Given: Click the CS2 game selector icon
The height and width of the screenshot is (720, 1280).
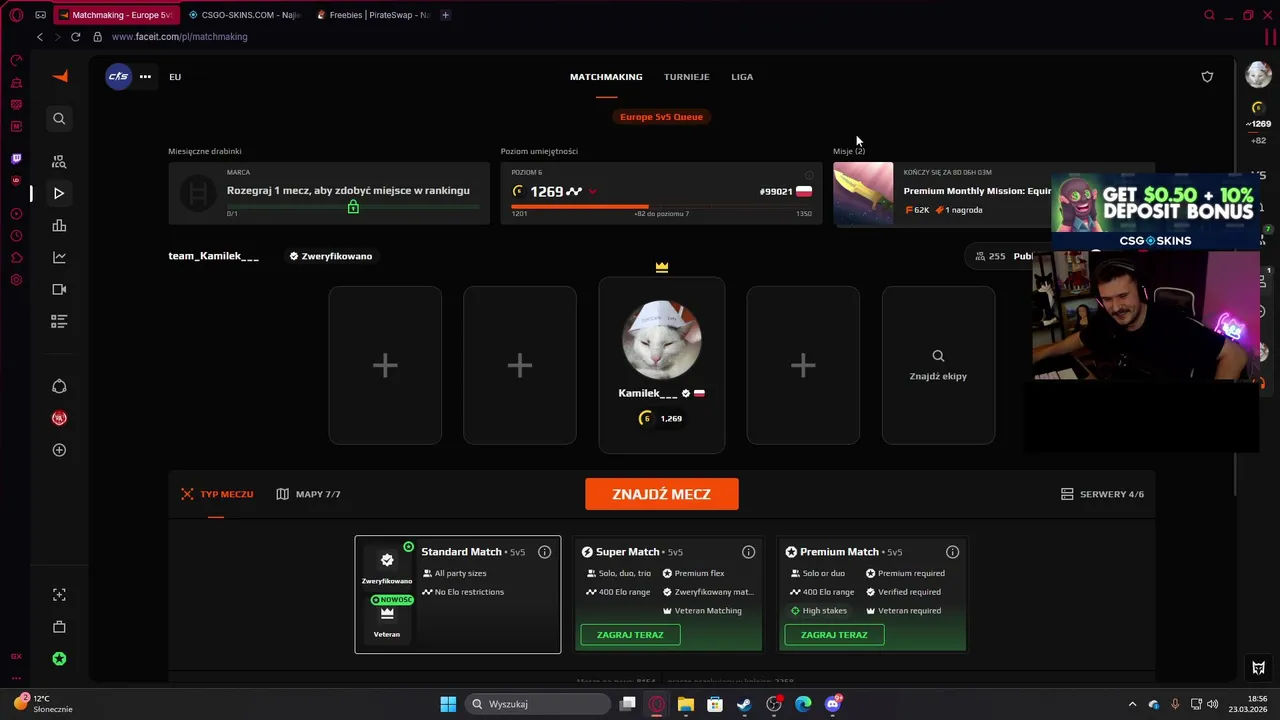Looking at the screenshot, I should click(x=118, y=77).
